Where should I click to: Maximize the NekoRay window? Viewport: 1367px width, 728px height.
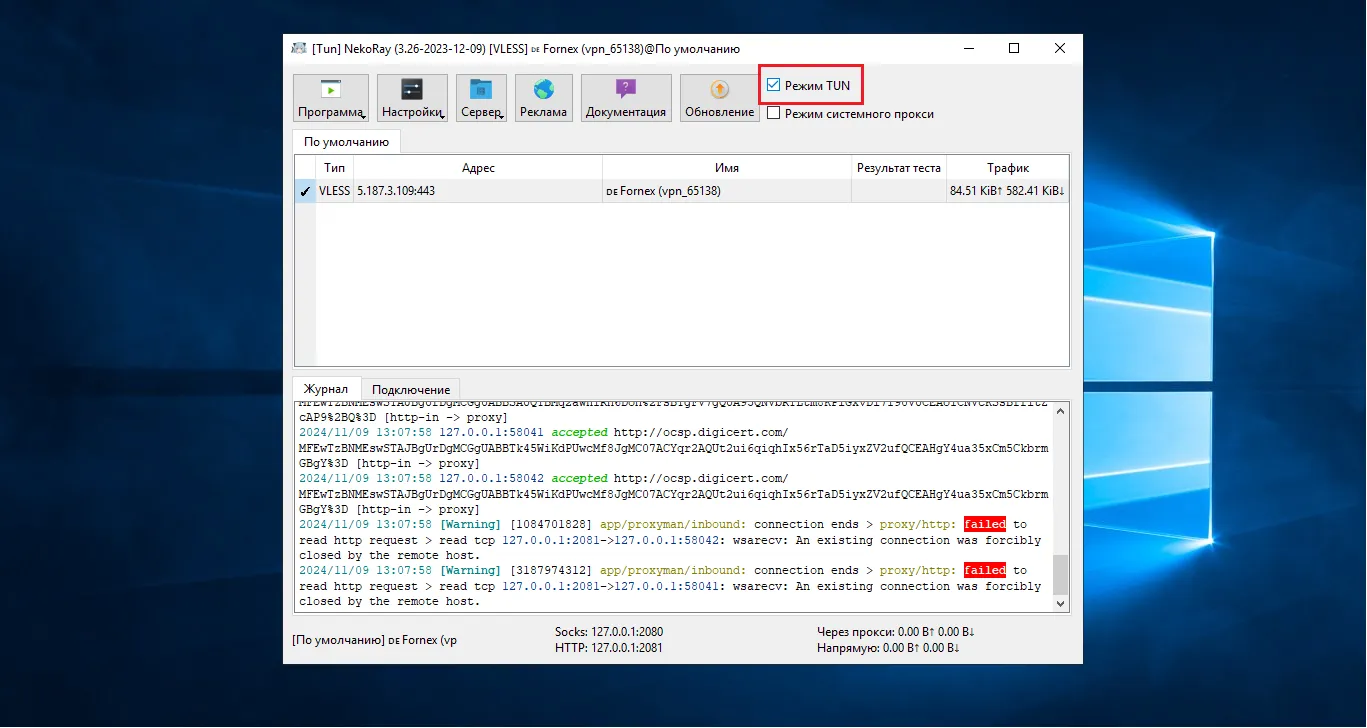click(1014, 48)
